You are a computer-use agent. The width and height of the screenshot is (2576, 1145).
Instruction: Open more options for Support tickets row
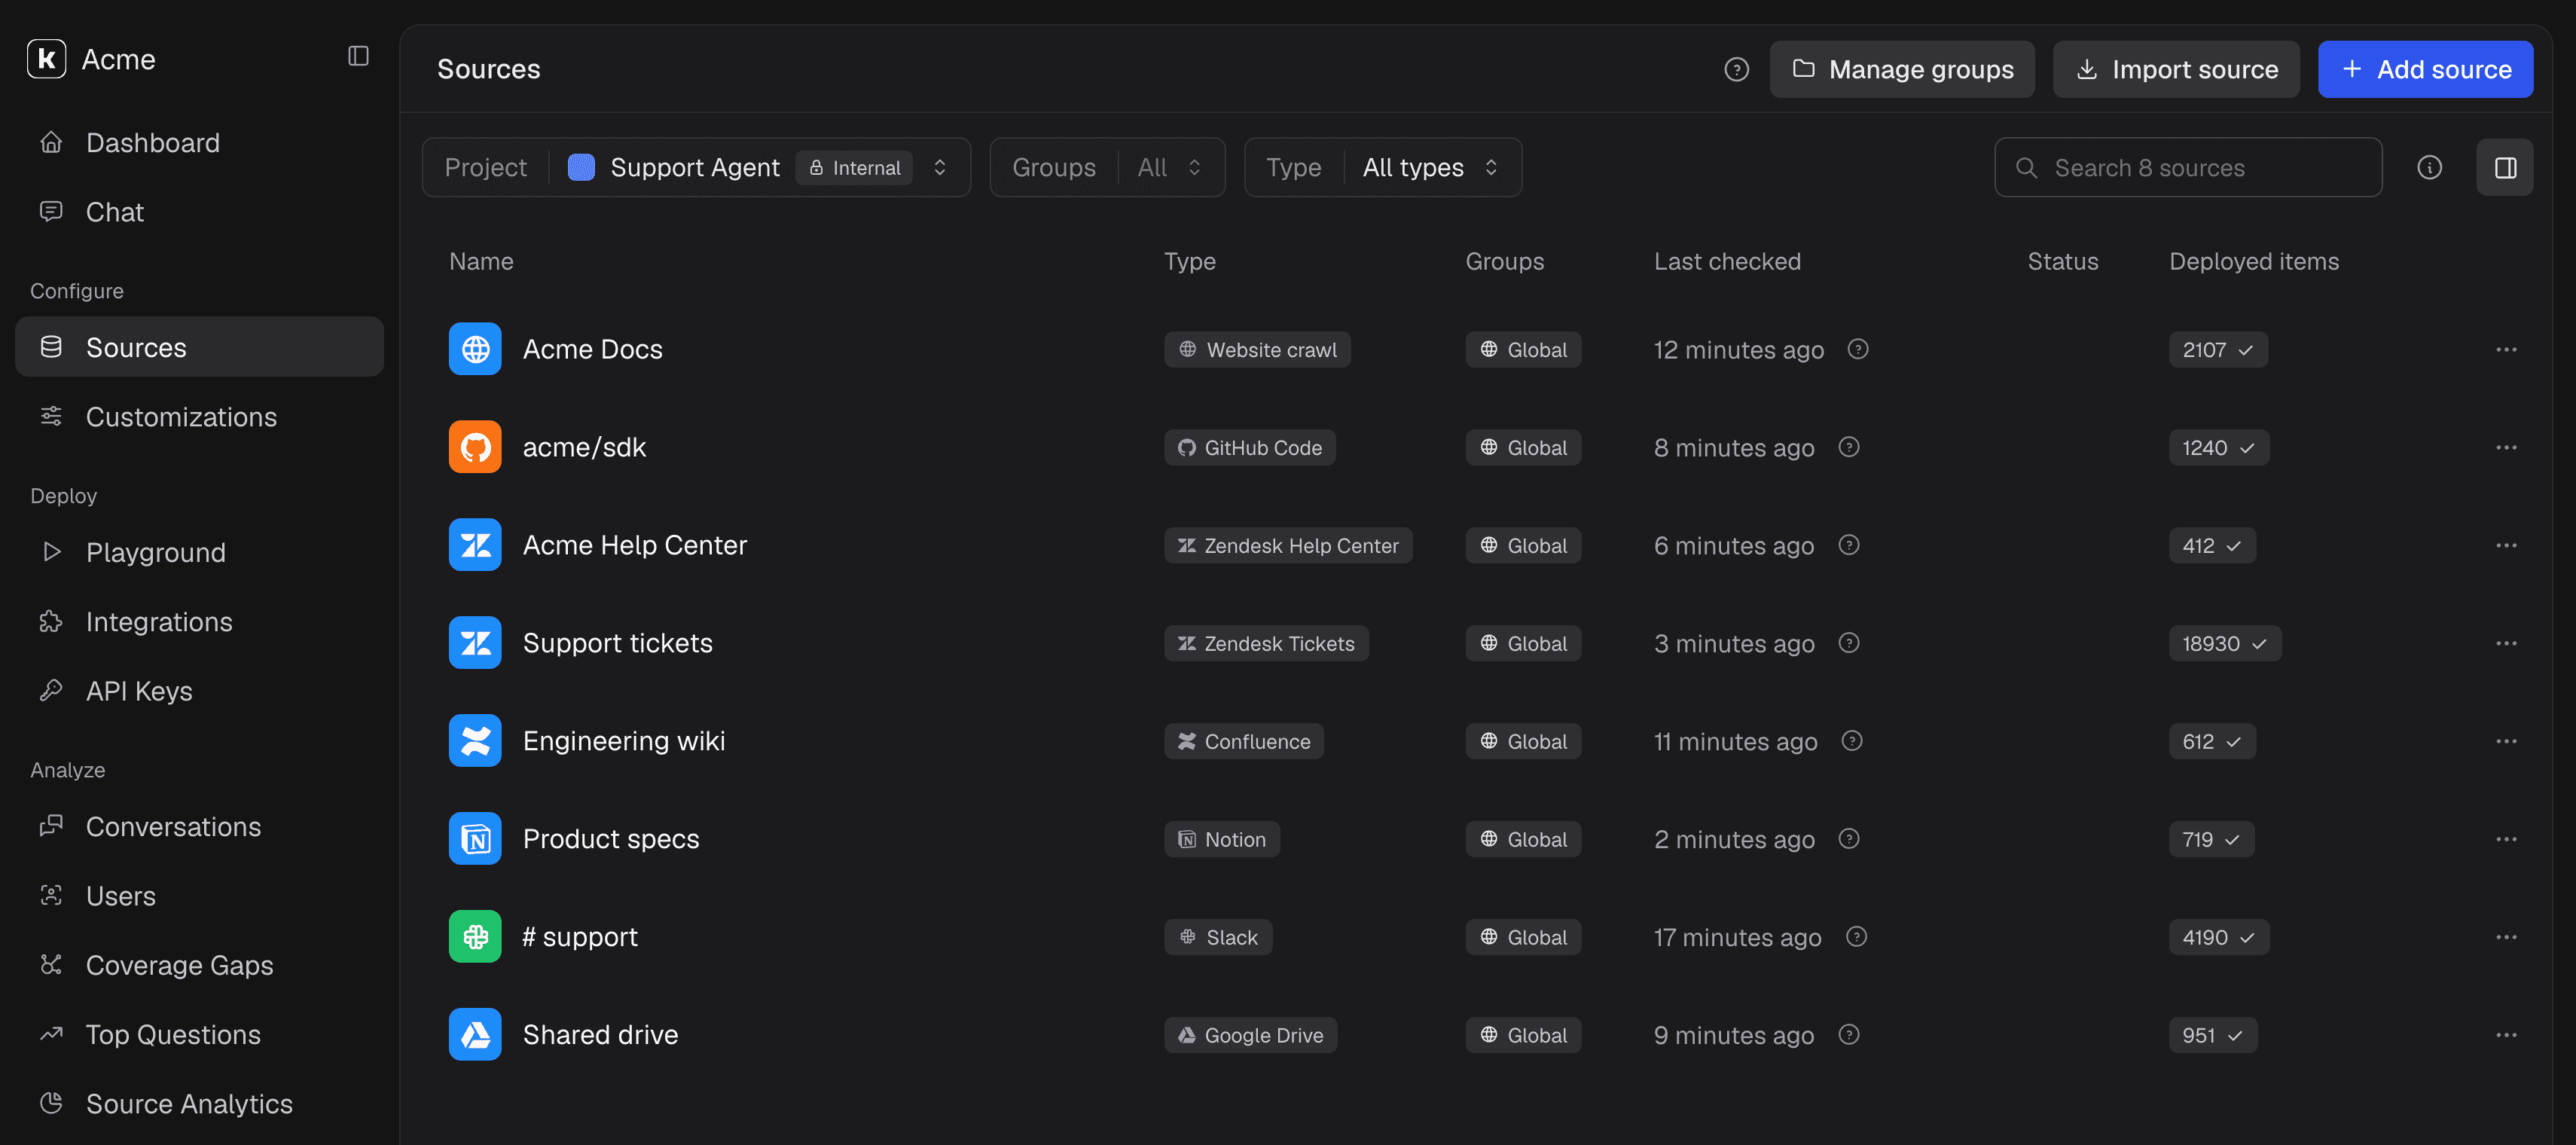[2506, 643]
